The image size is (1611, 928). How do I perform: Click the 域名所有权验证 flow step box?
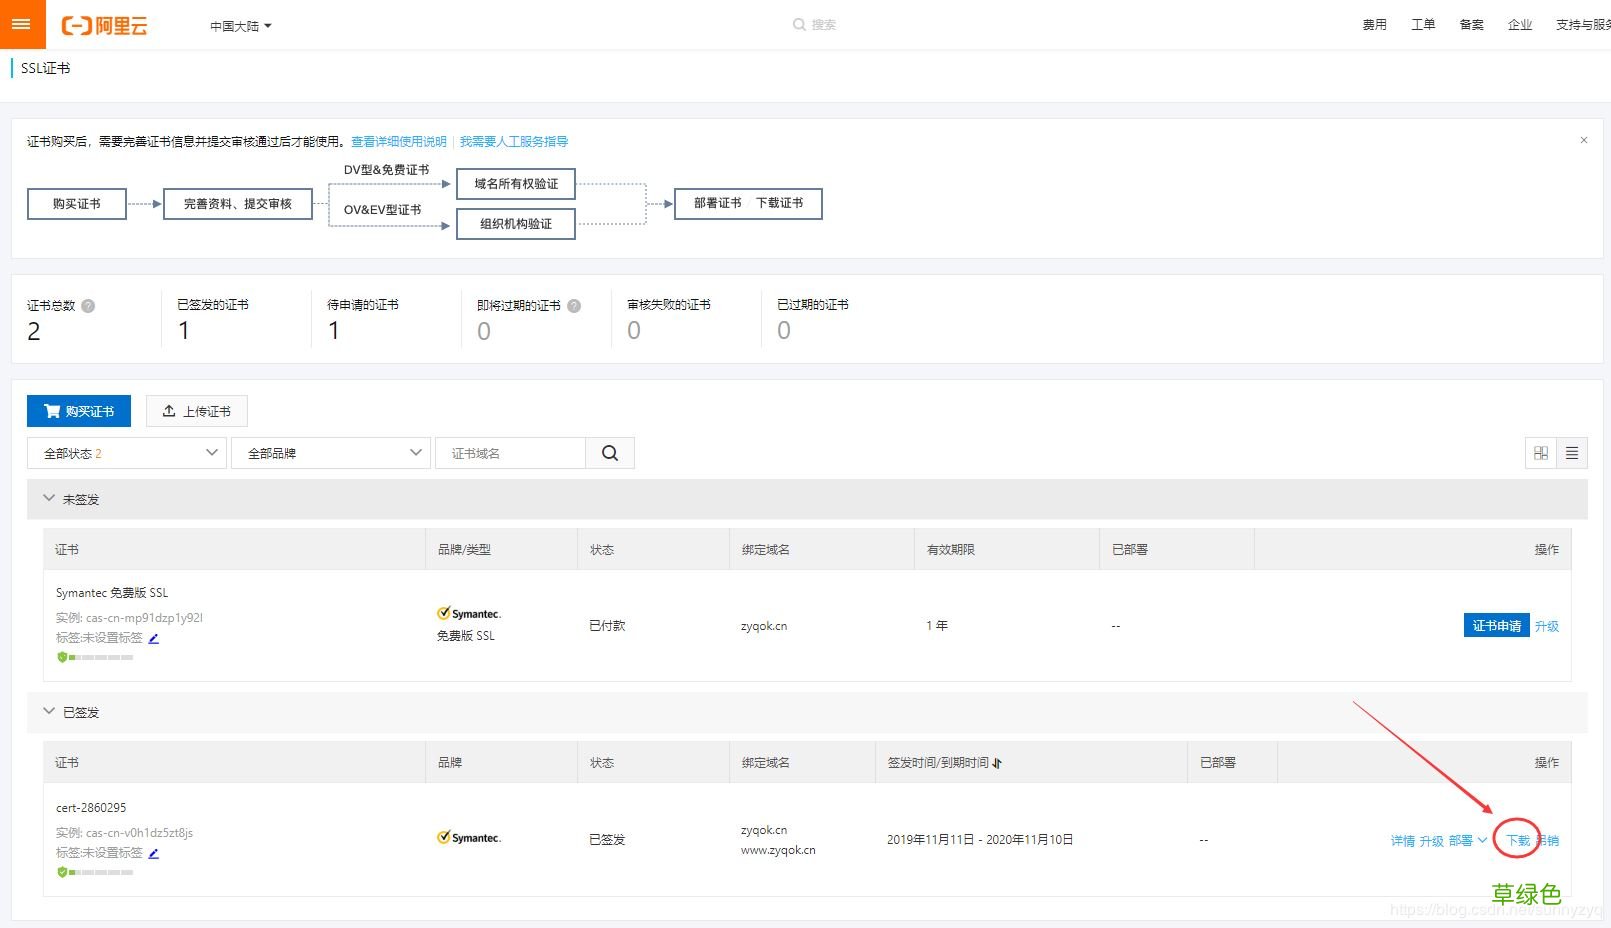click(516, 184)
